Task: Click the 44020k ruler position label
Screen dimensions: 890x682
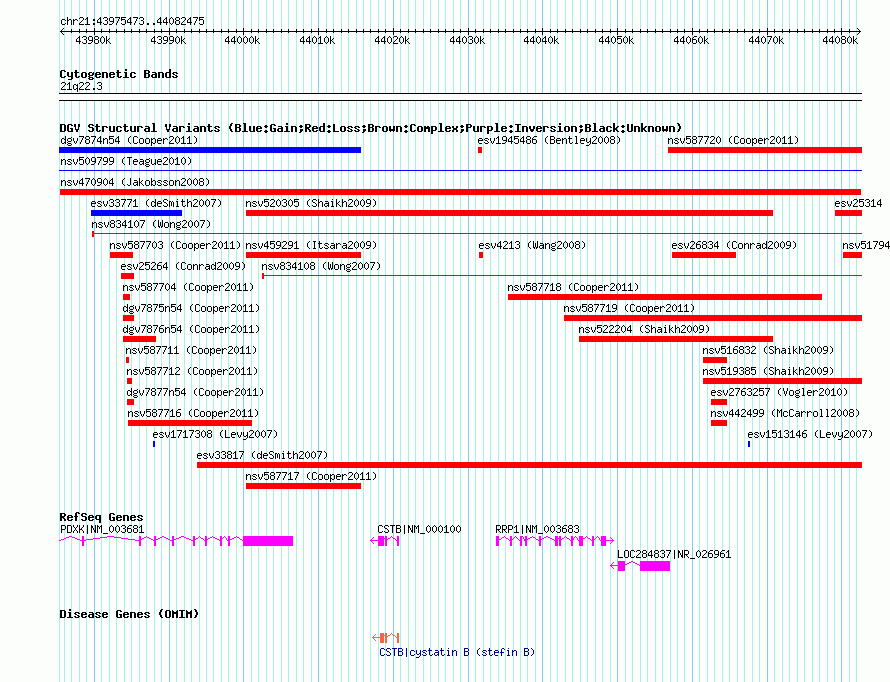Action: pyautogui.click(x=392, y=41)
